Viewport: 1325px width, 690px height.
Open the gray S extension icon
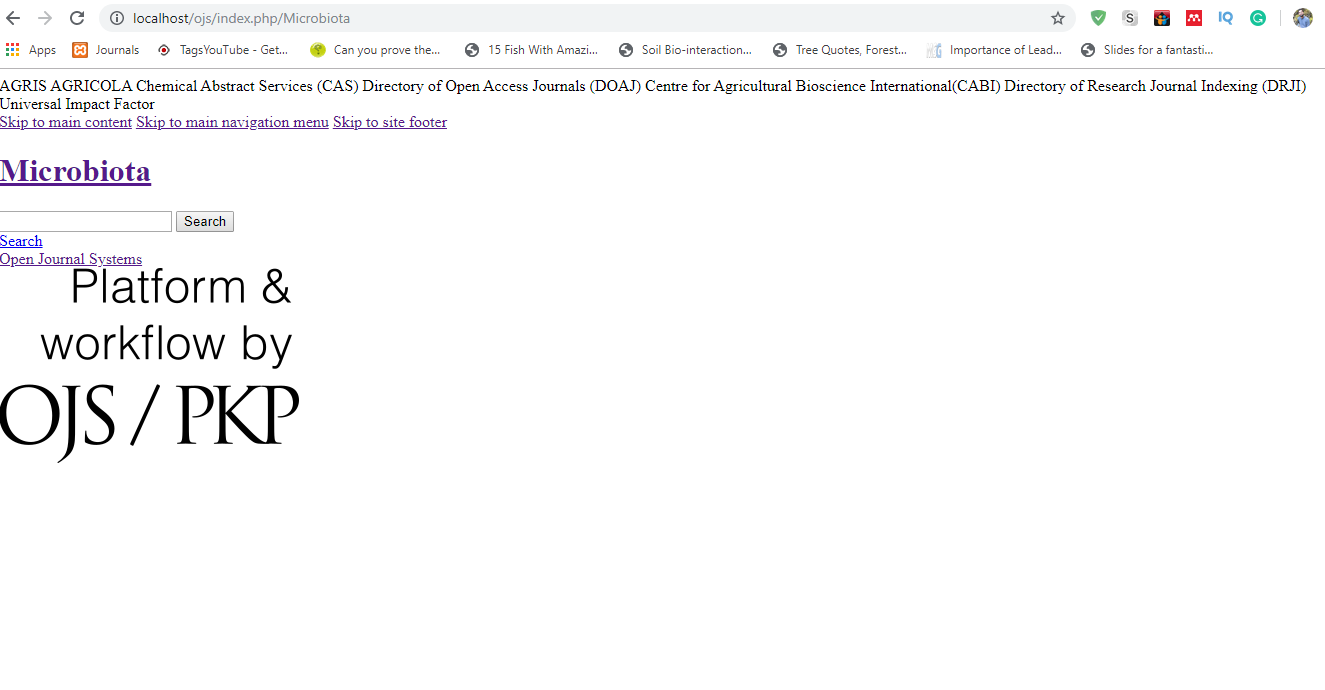coord(1130,18)
